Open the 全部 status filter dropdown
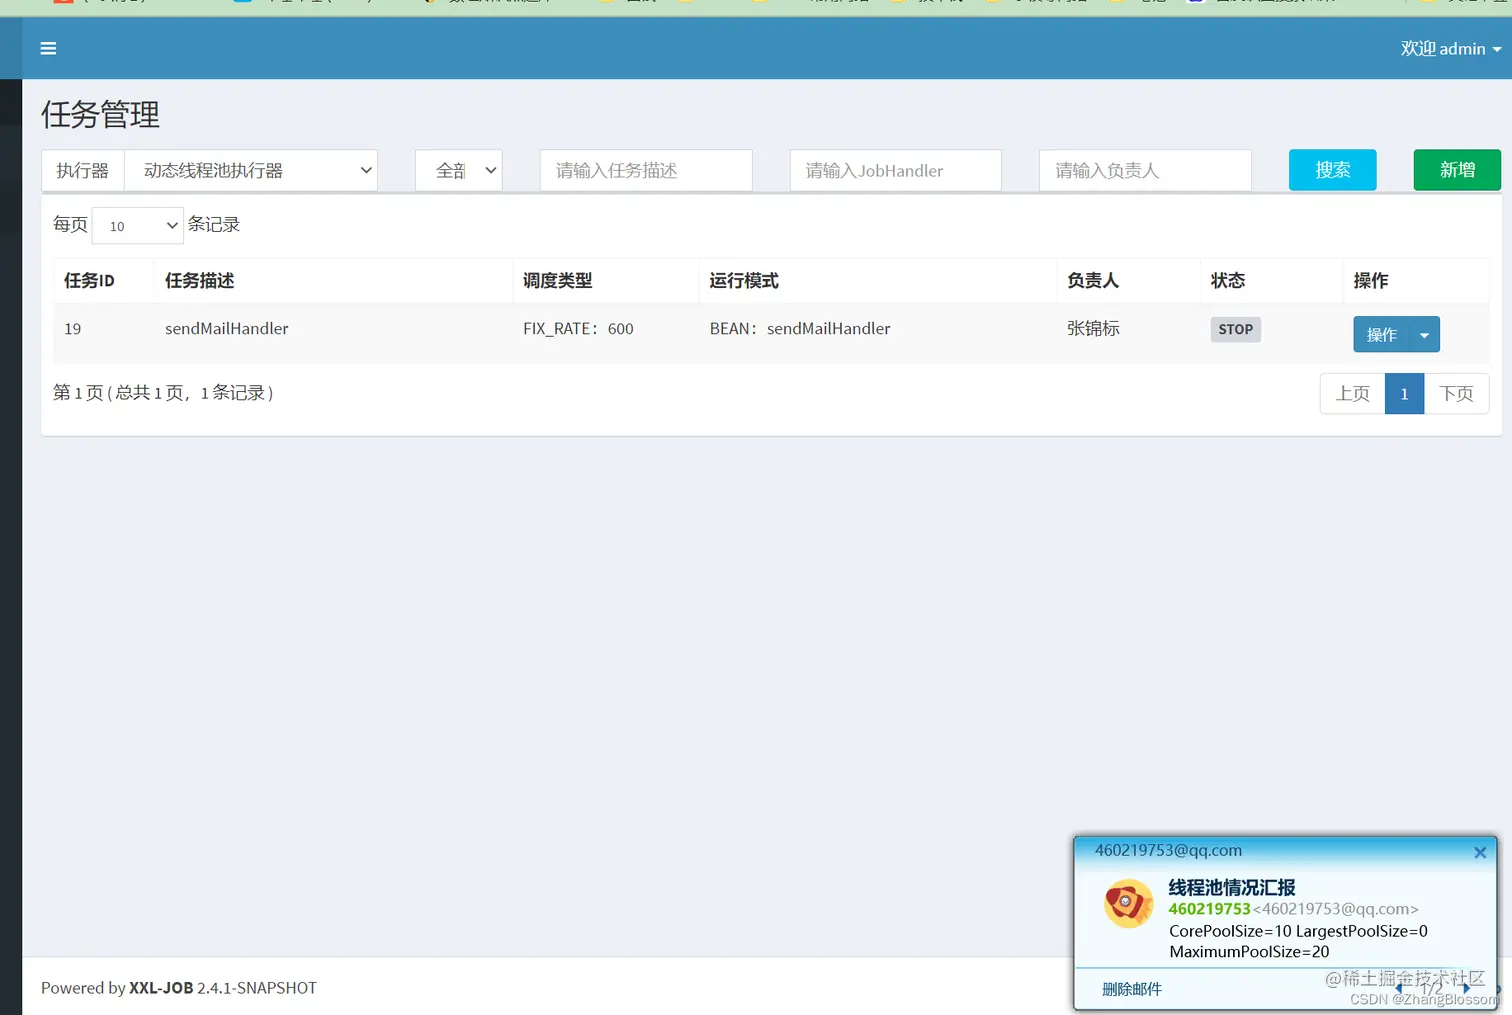Viewport: 1512px width, 1015px height. (458, 170)
